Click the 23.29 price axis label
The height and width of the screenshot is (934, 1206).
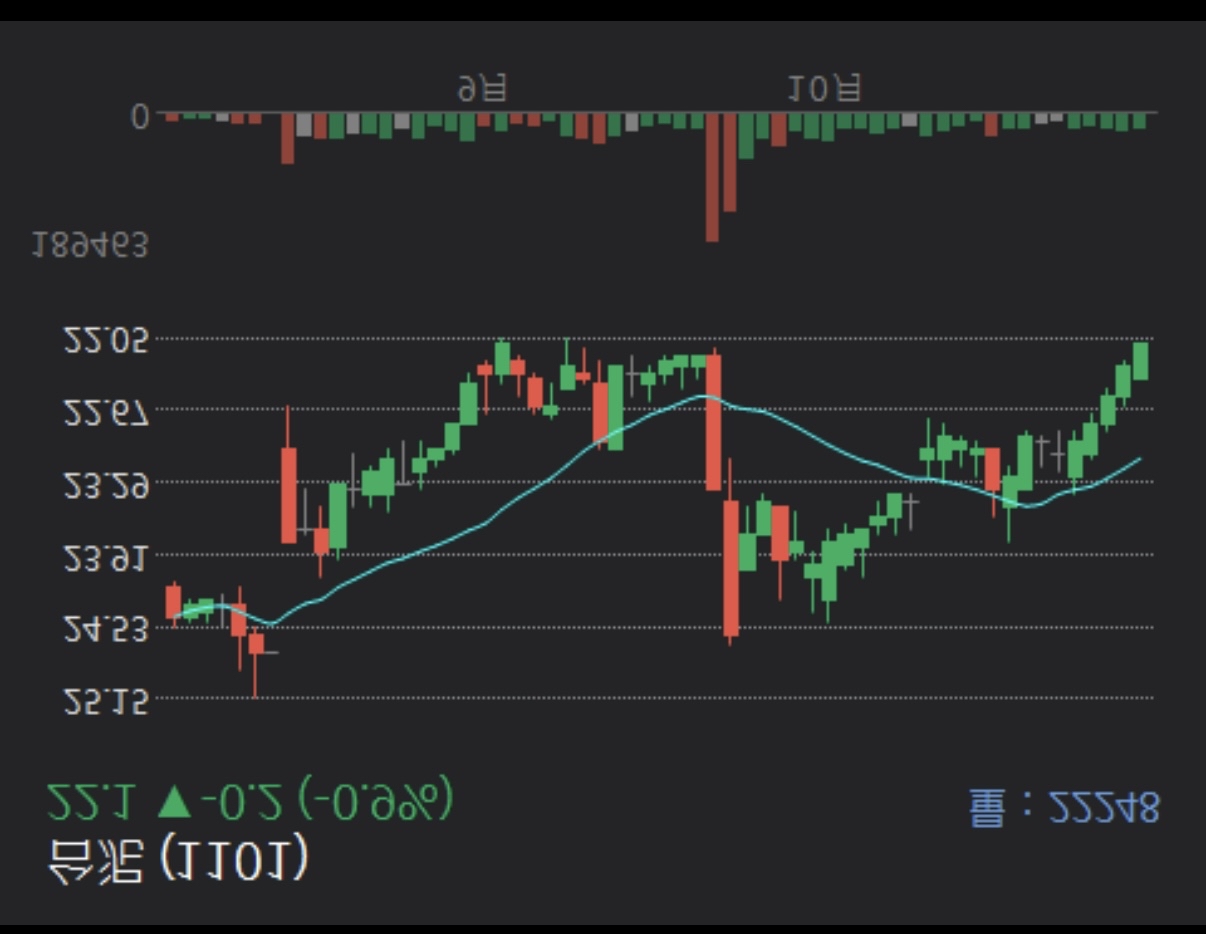pyautogui.click(x=106, y=485)
